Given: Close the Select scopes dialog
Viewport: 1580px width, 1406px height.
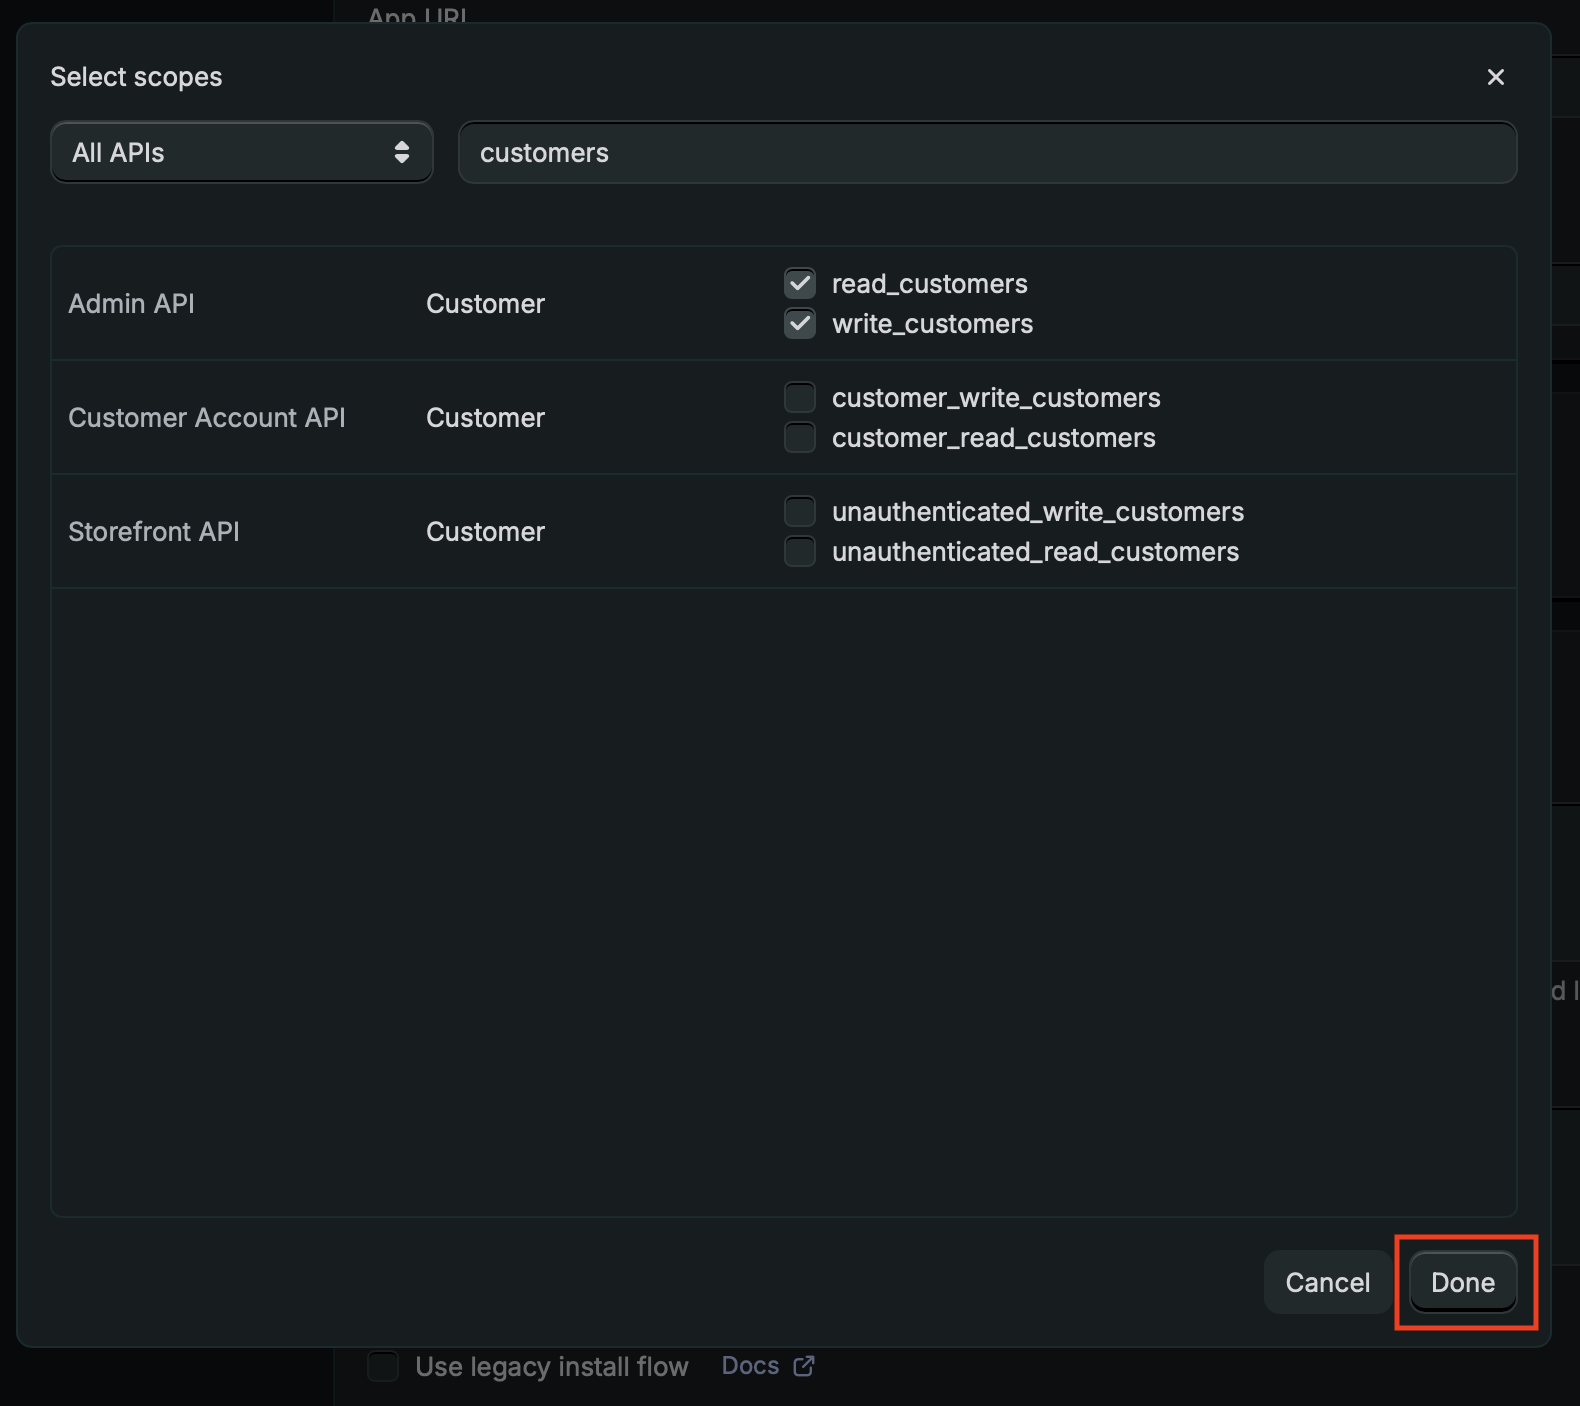Looking at the screenshot, I should (x=1495, y=77).
